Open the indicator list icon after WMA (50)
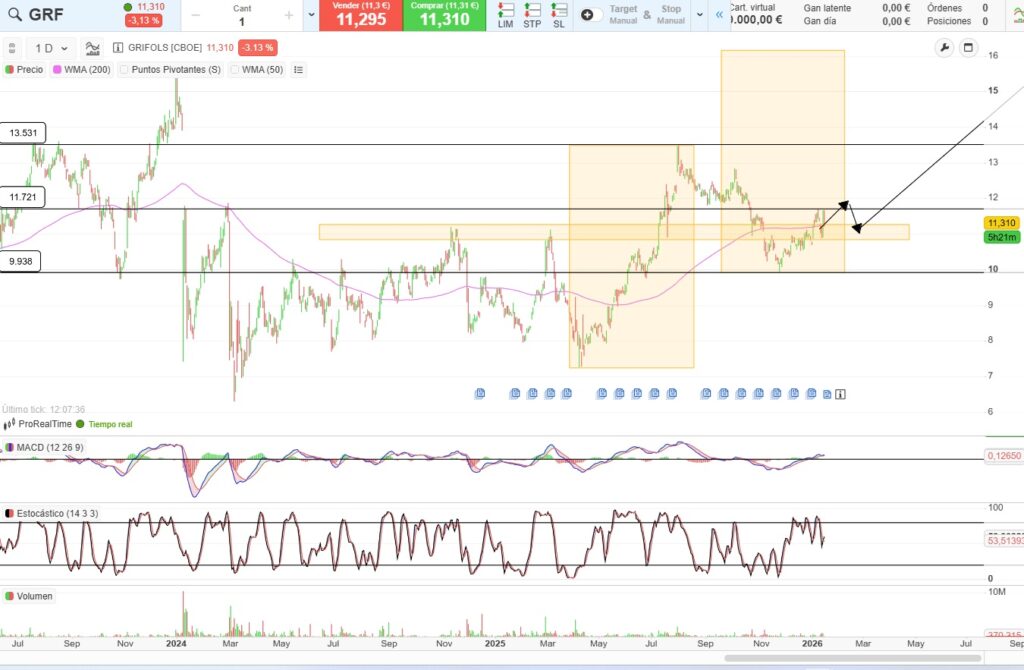Image resolution: width=1024 pixels, height=670 pixels. coord(298,70)
